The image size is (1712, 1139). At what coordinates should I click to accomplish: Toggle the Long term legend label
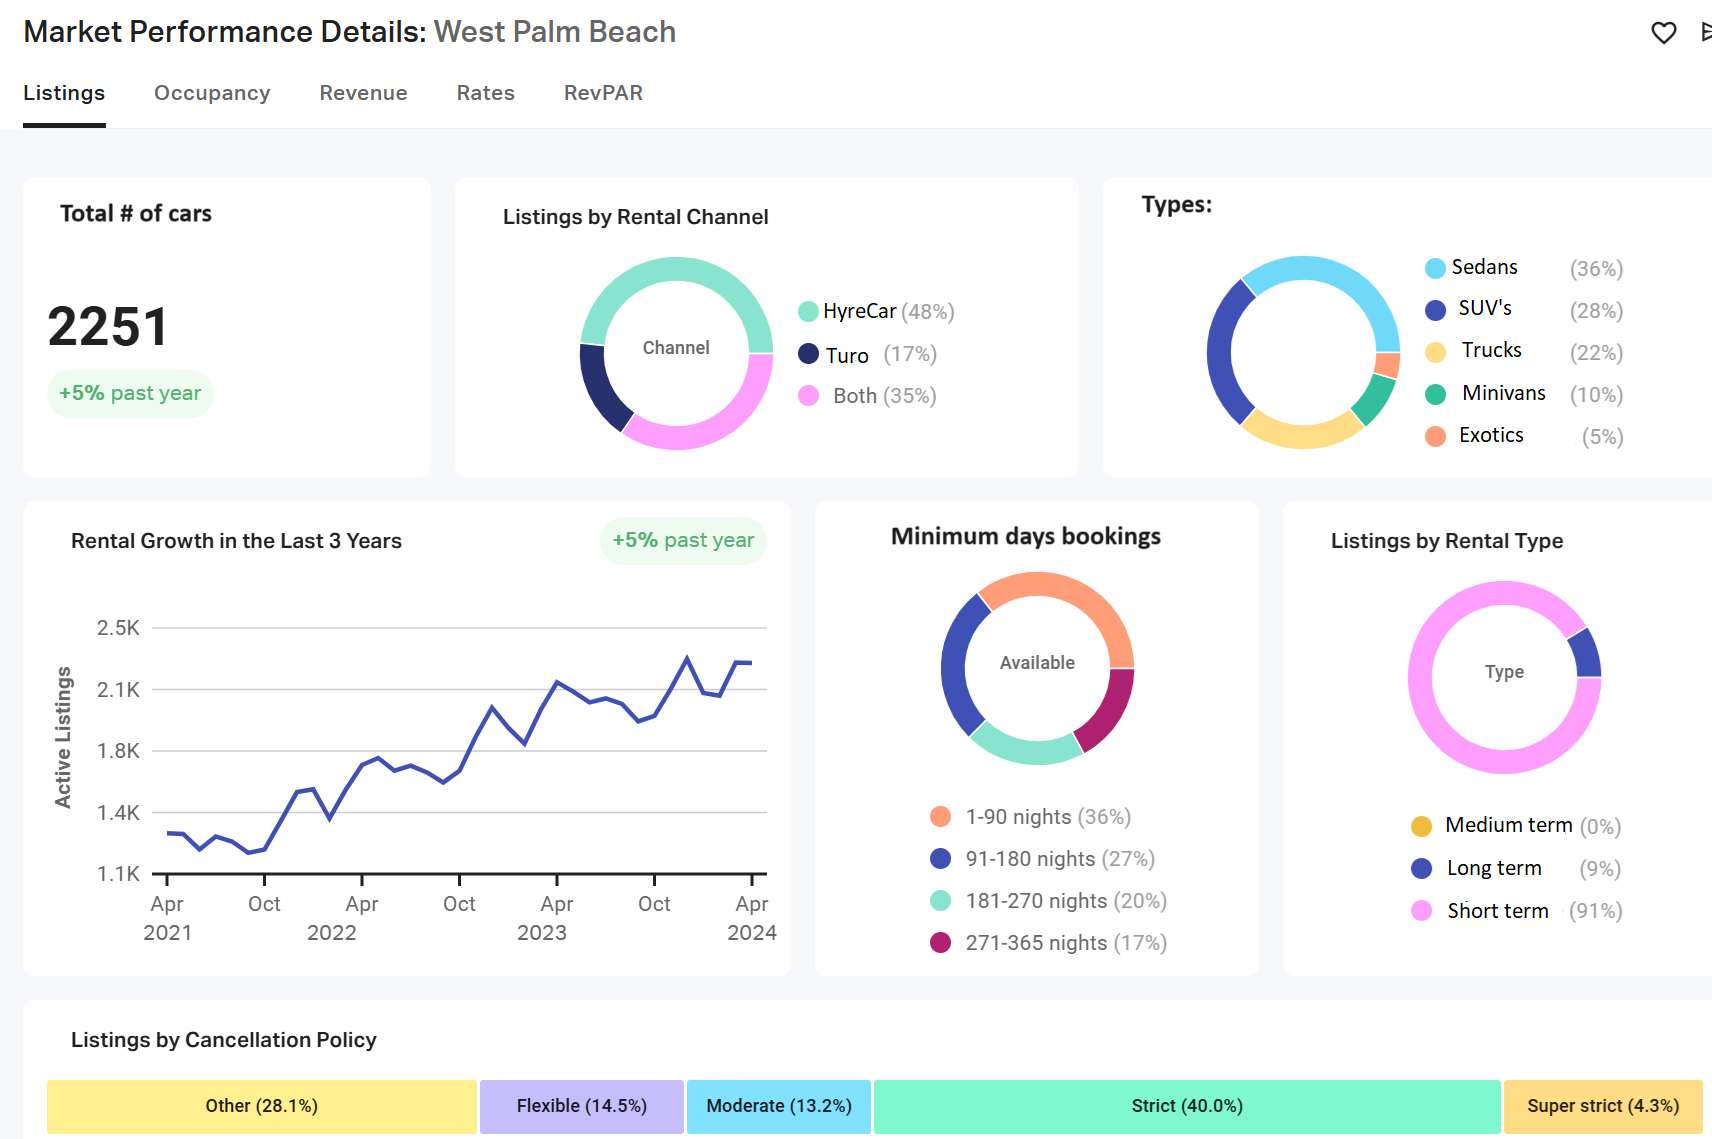[1493, 869]
